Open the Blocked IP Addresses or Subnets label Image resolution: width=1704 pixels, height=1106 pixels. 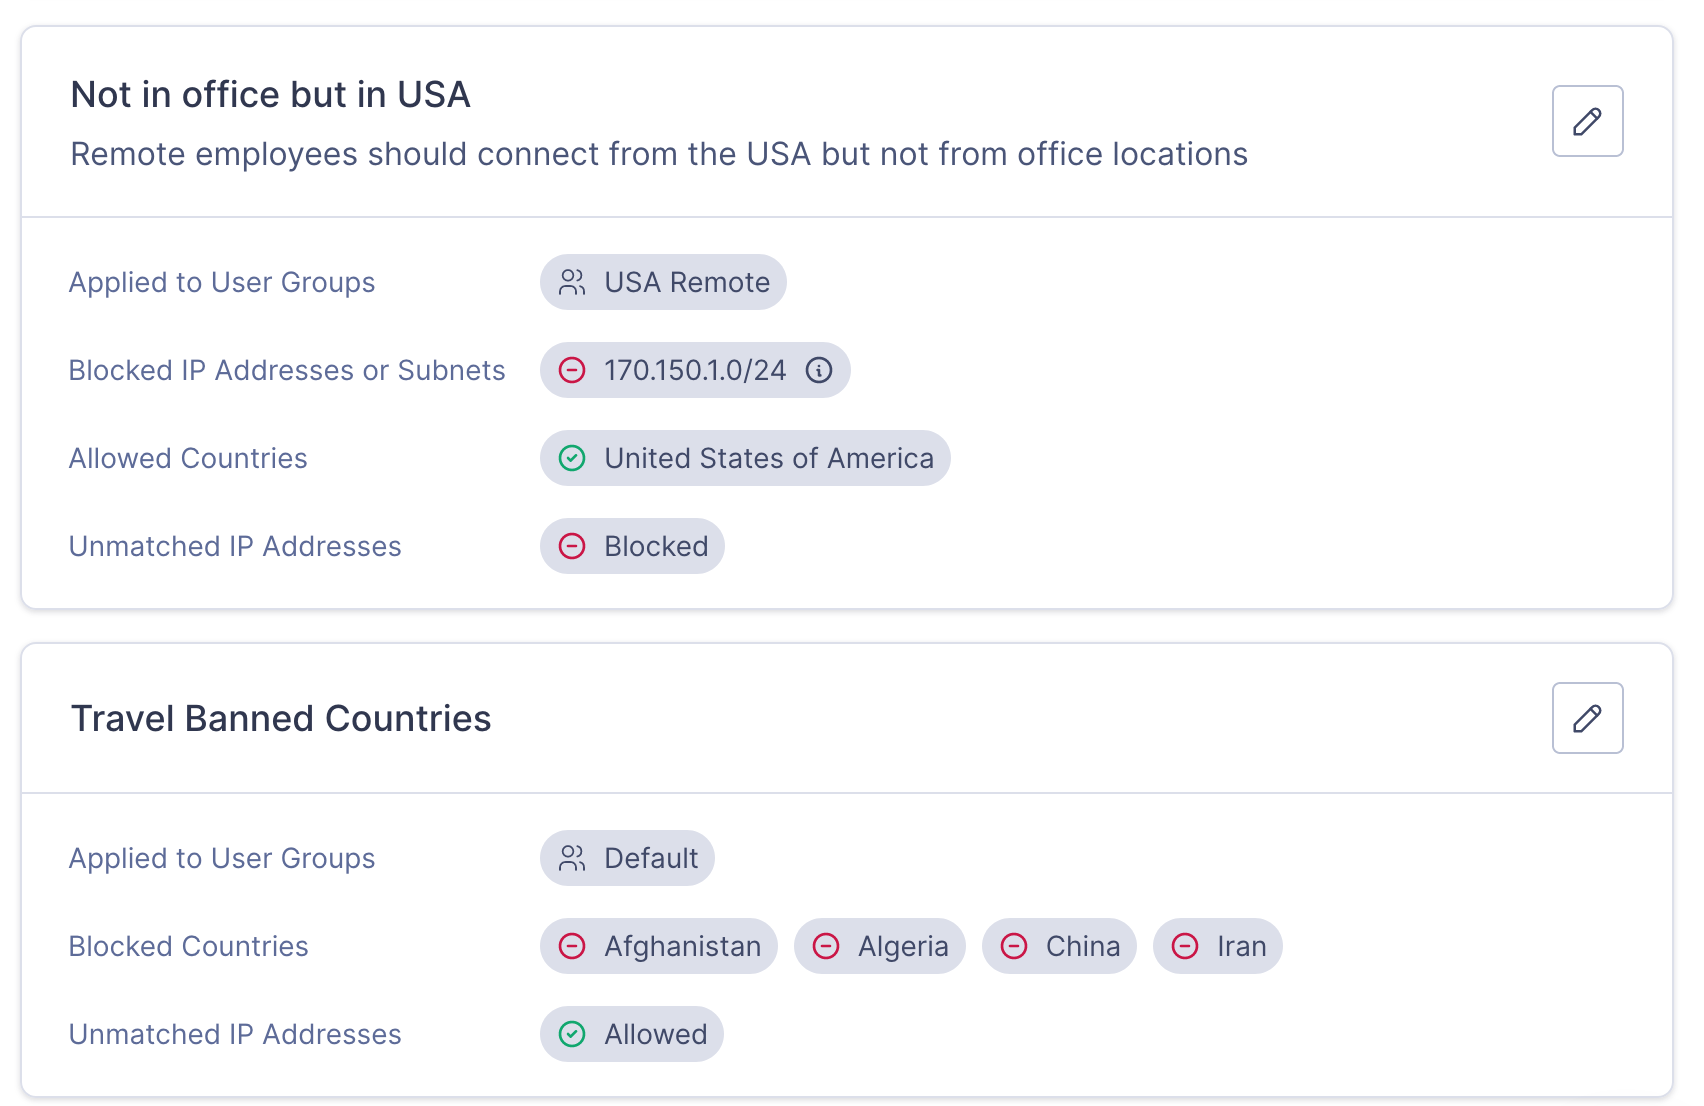tap(287, 370)
